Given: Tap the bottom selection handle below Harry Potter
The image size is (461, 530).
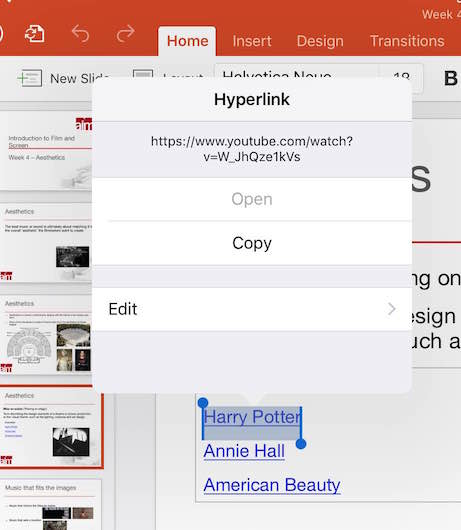Looking at the screenshot, I should pos(301,444).
